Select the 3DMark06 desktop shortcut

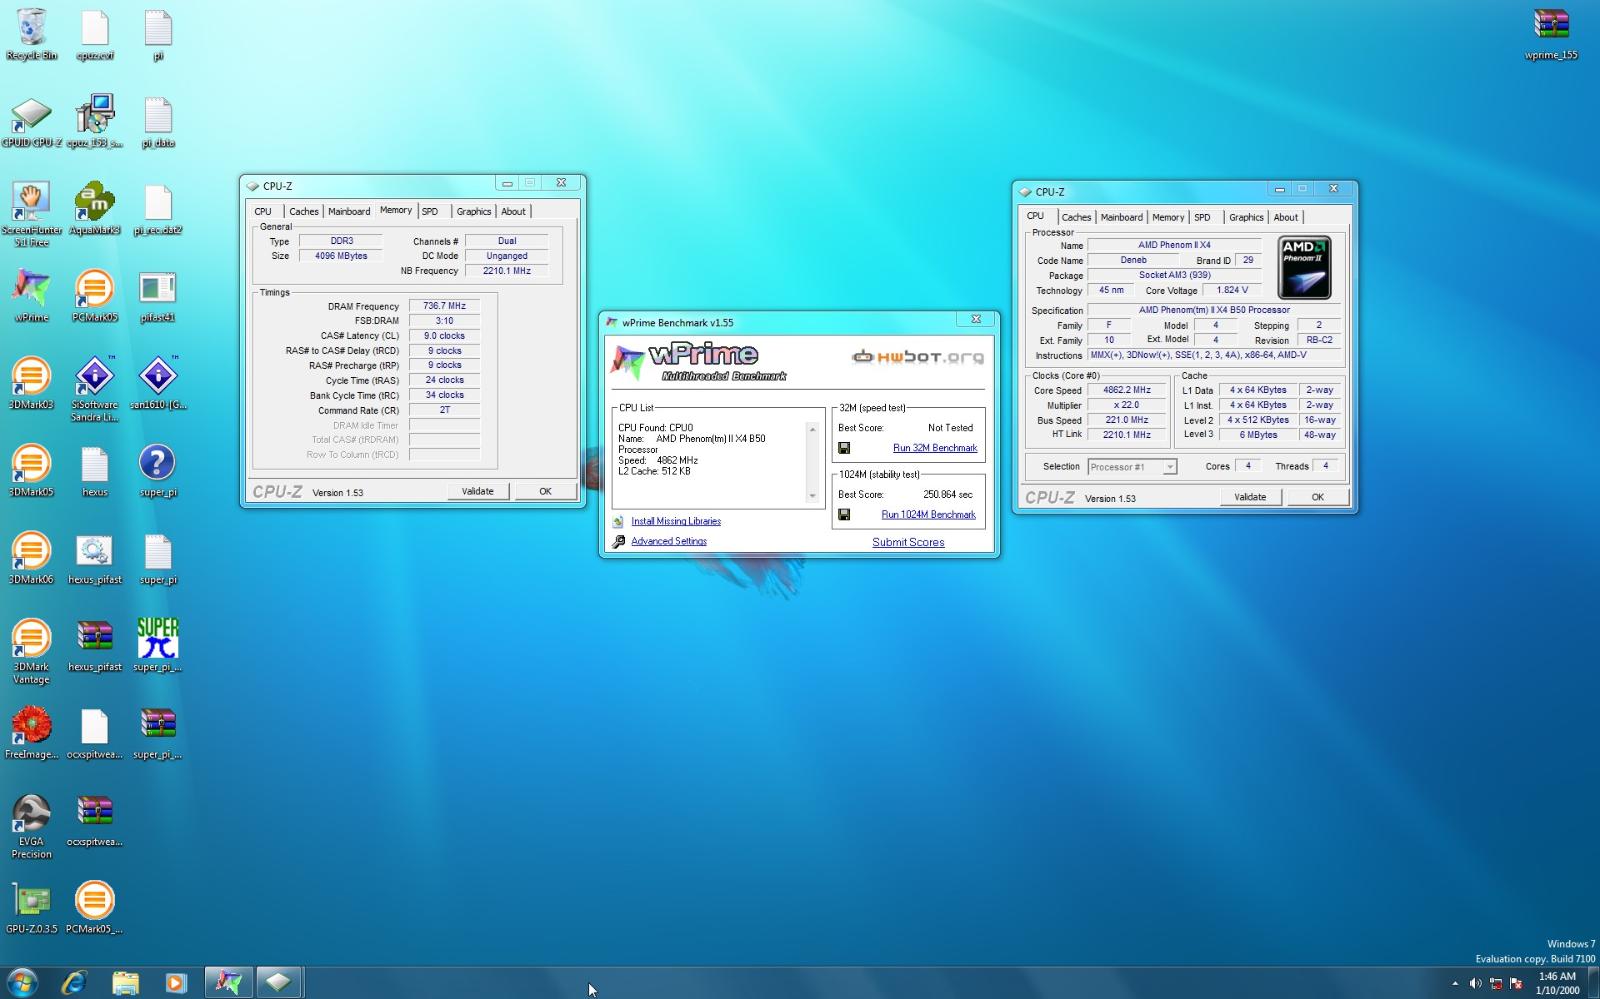point(31,558)
